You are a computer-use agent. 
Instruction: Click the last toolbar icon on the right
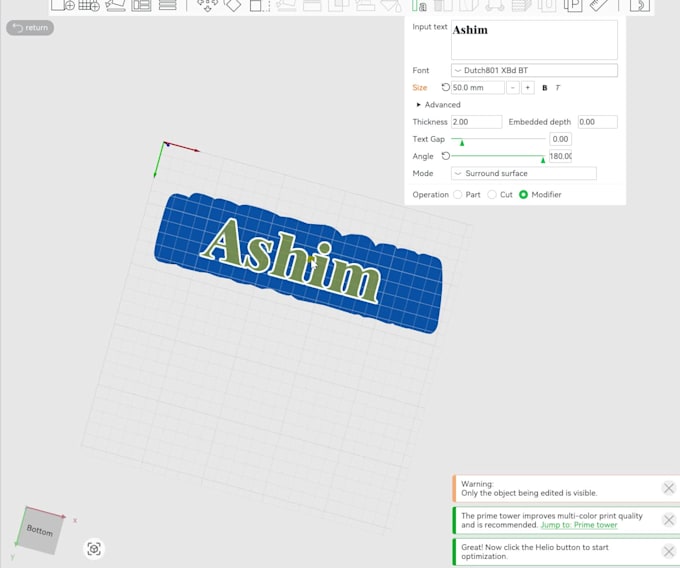tap(640, 4)
